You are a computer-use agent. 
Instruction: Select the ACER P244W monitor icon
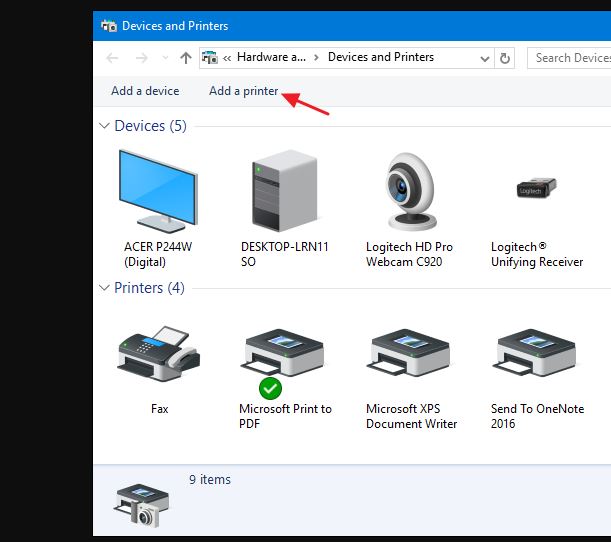pos(158,191)
